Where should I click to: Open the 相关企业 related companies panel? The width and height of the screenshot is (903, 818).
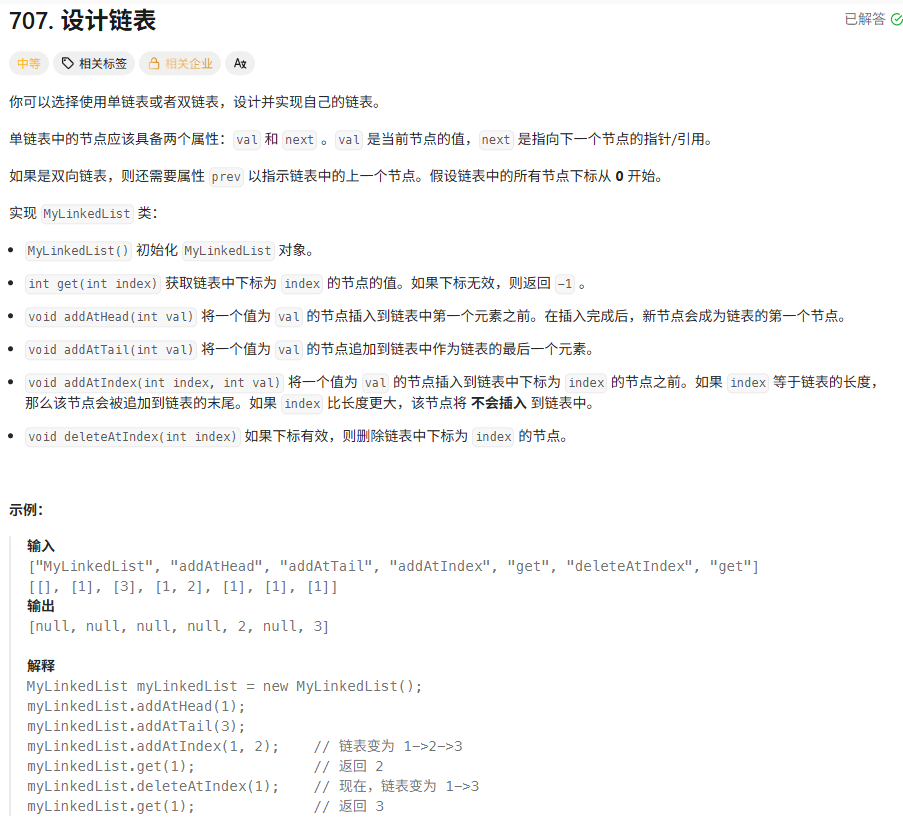pos(180,63)
